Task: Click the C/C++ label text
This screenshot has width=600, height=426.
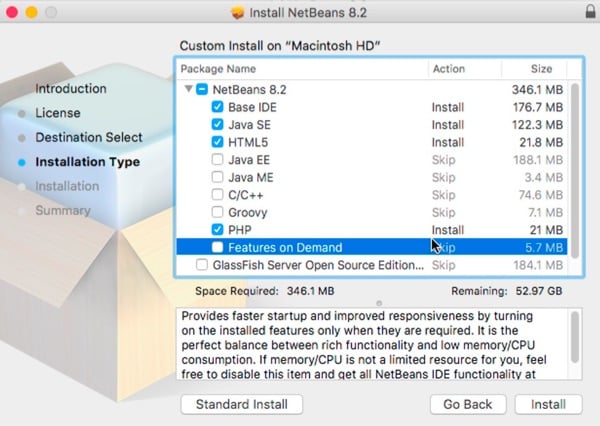Action: [x=246, y=195]
